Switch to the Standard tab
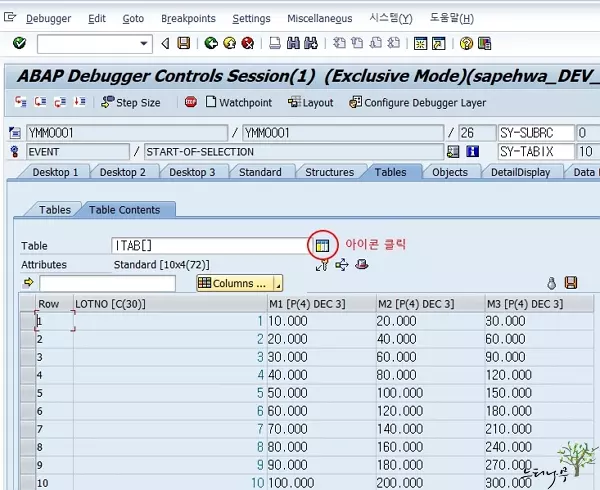The height and width of the screenshot is (490, 600). click(x=260, y=172)
